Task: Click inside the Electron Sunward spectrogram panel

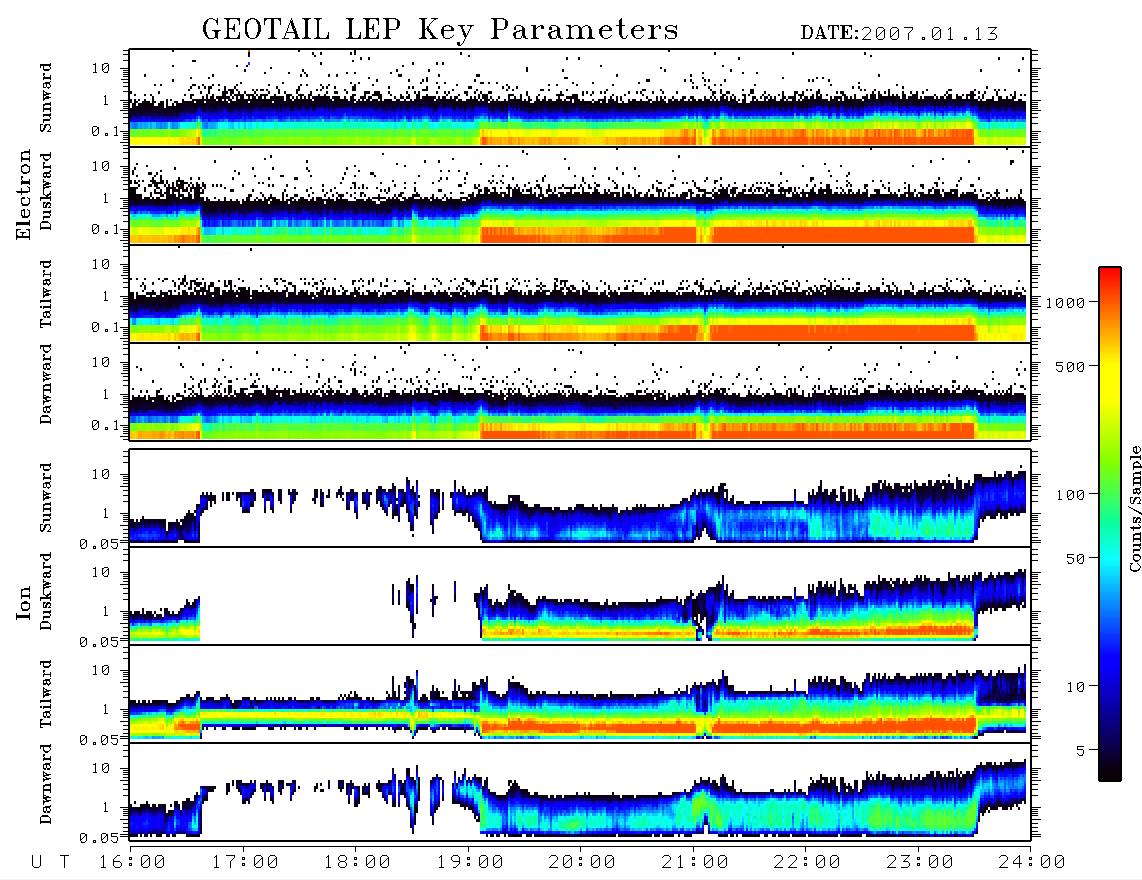Action: [x=580, y=98]
